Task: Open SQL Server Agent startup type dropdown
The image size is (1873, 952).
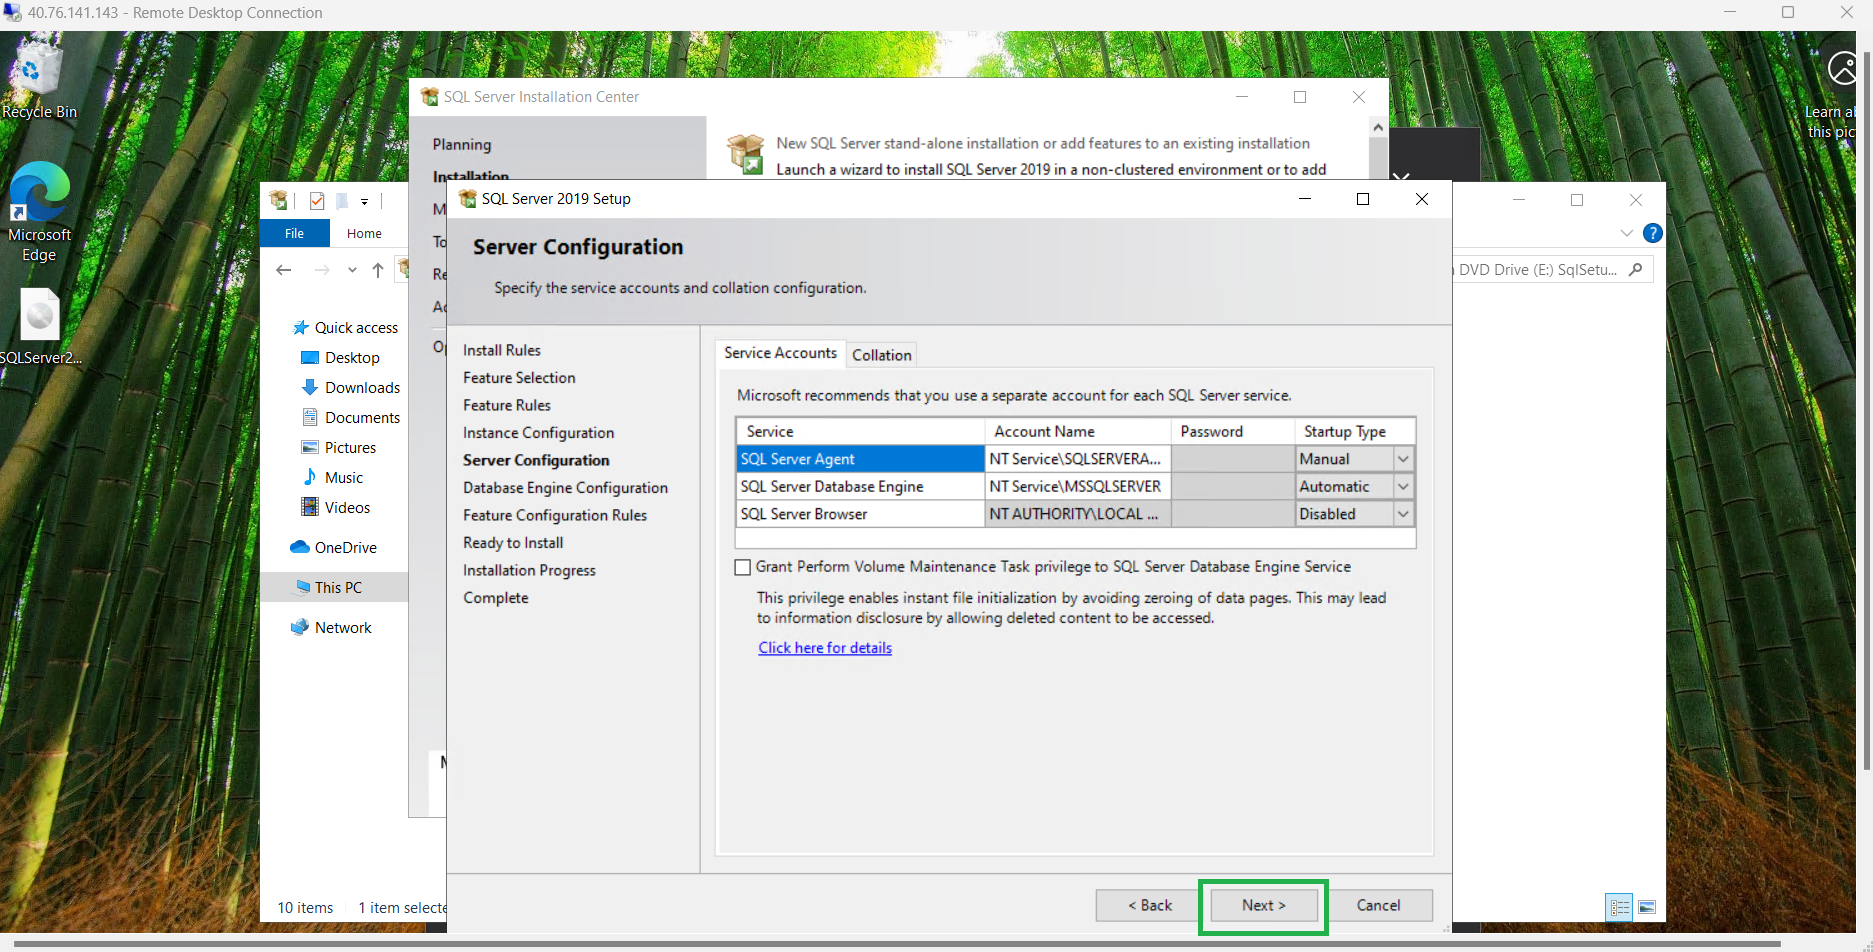Action: tap(1403, 459)
